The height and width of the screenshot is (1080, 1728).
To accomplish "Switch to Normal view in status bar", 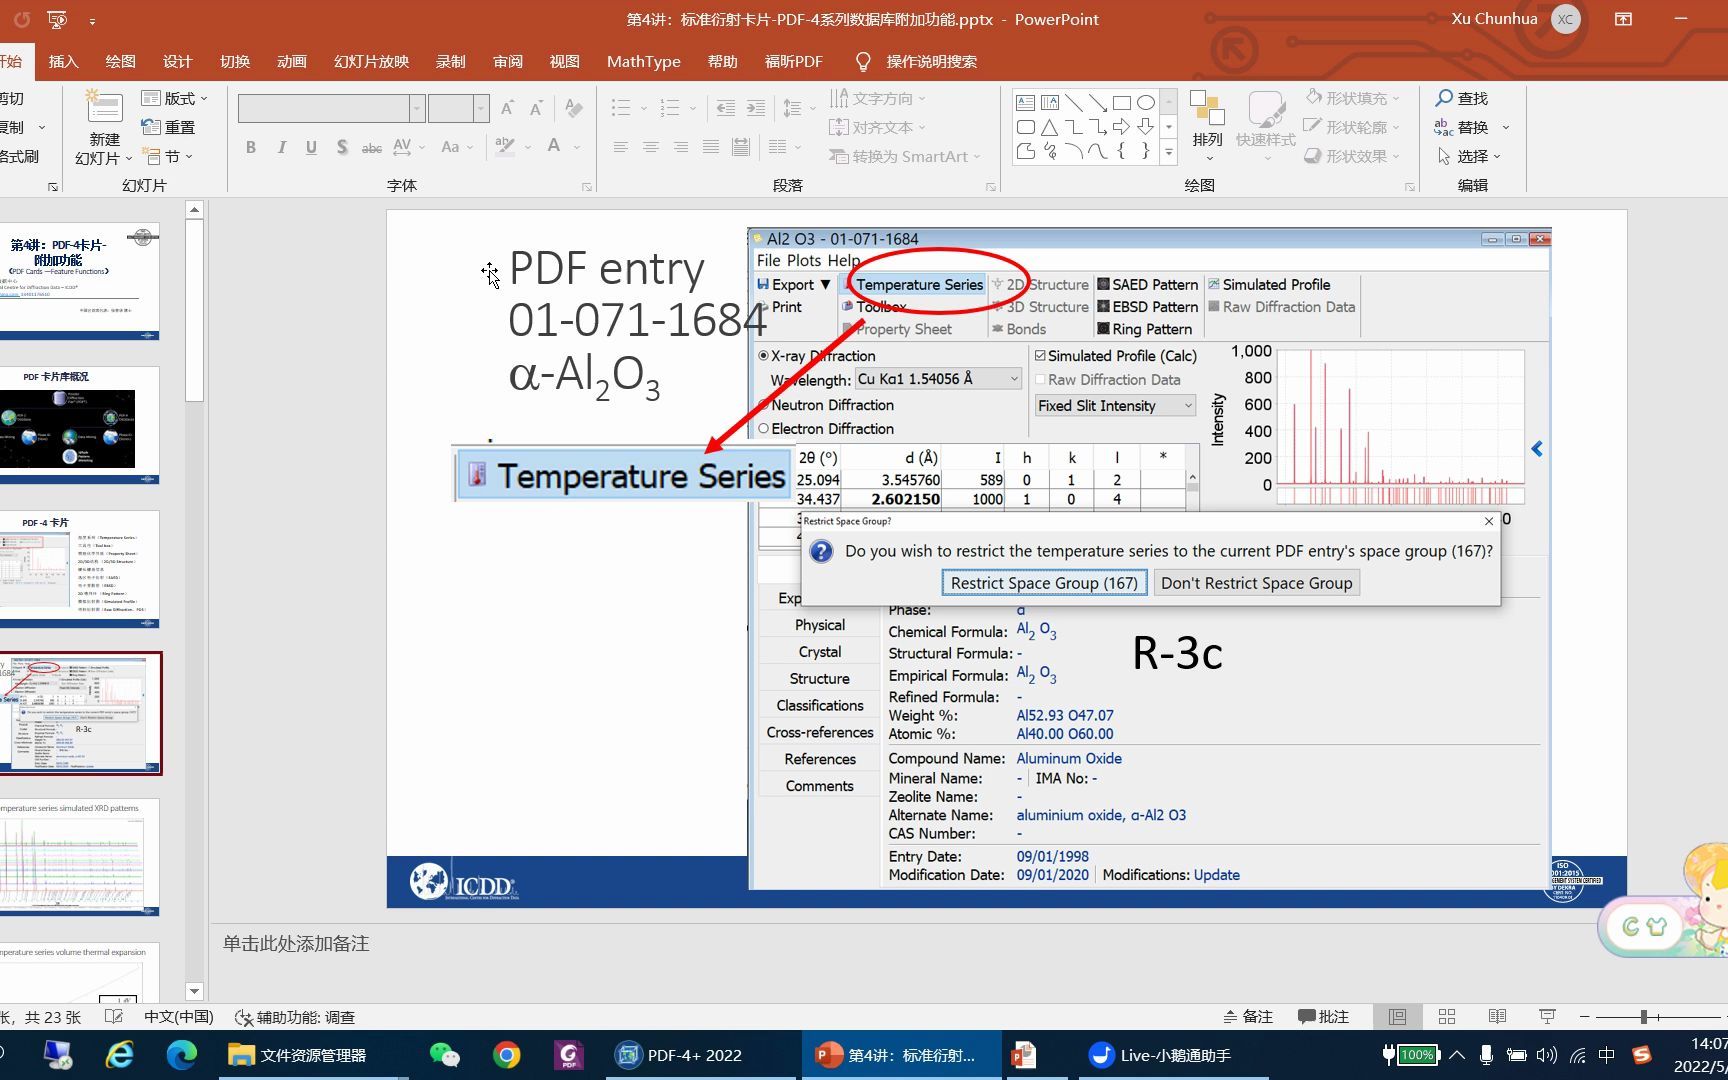I will pyautogui.click(x=1397, y=1017).
